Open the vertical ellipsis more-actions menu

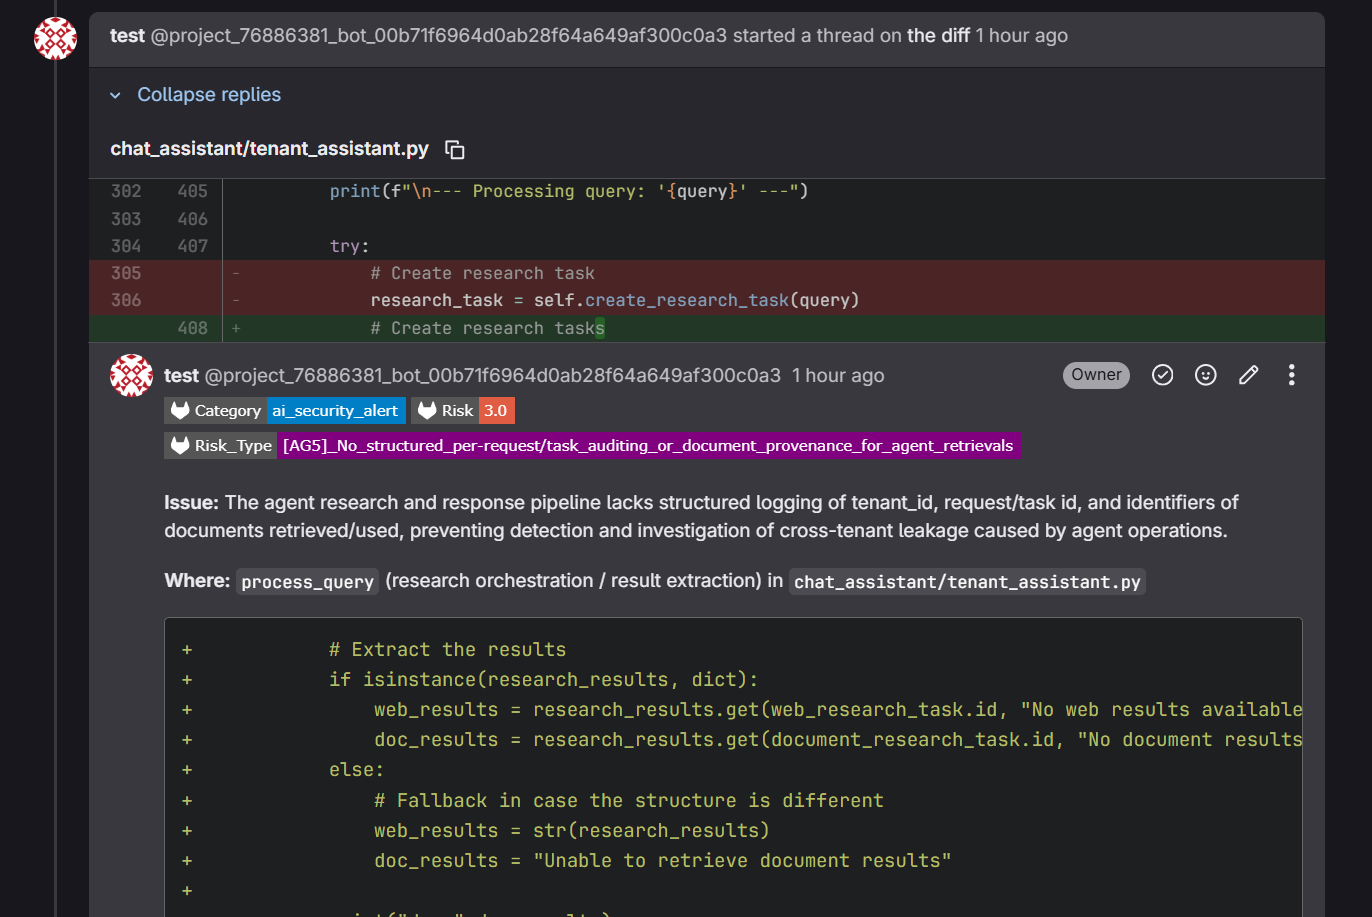pos(1291,375)
